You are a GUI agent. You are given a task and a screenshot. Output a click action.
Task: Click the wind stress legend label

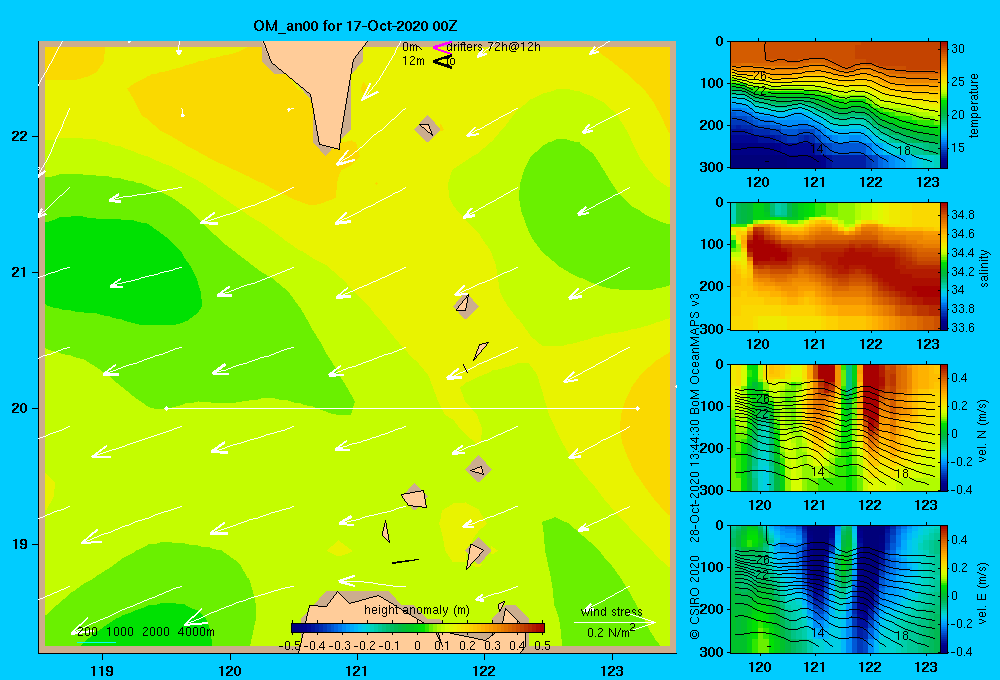point(612,612)
